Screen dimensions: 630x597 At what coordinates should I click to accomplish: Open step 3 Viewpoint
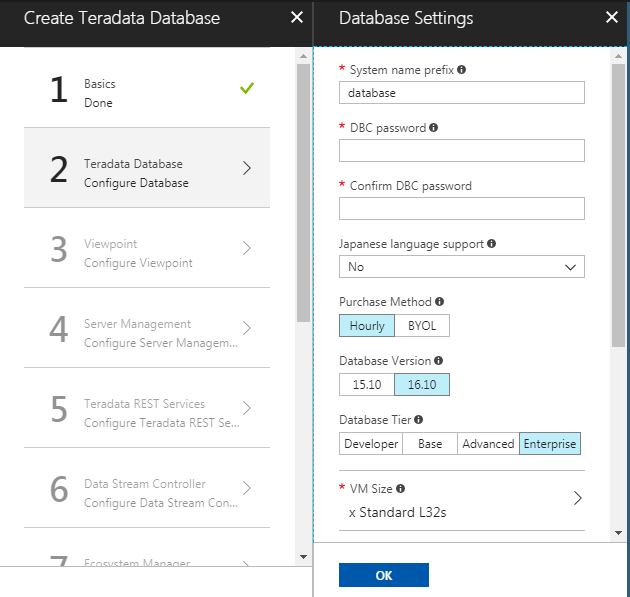click(x=147, y=248)
